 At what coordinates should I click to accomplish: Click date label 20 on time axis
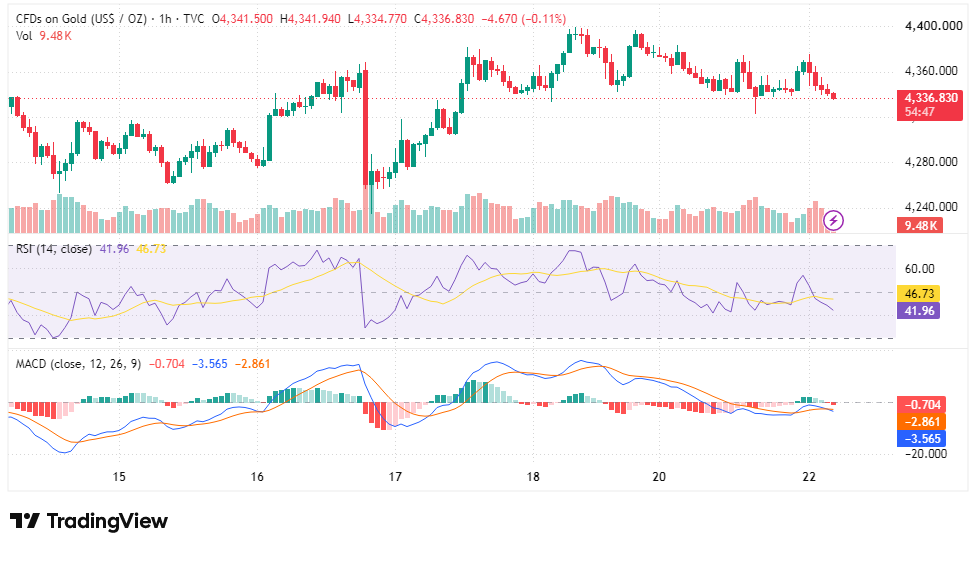[659, 477]
